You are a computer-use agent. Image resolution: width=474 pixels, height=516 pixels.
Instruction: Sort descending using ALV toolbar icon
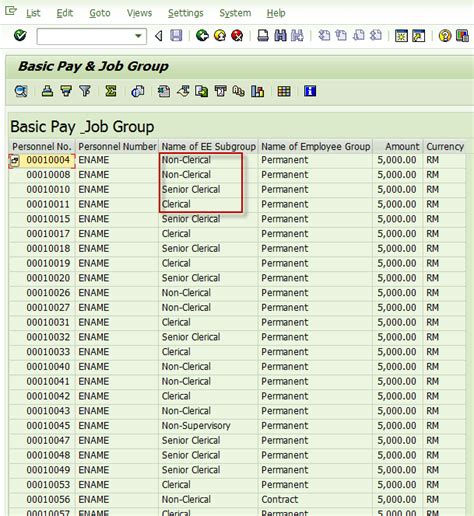tap(66, 91)
